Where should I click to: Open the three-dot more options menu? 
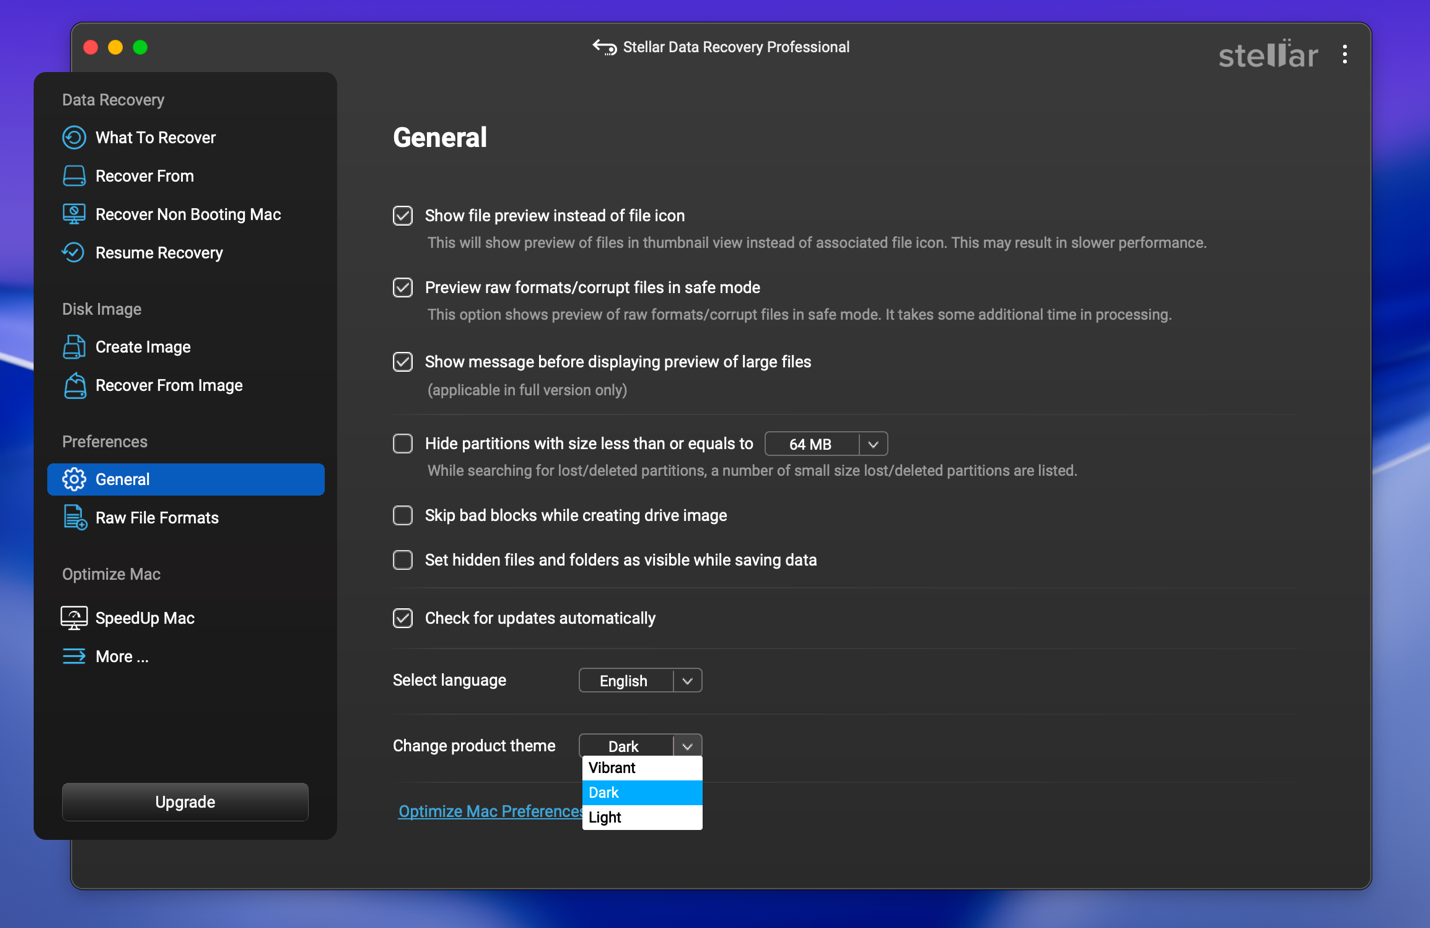[1344, 54]
